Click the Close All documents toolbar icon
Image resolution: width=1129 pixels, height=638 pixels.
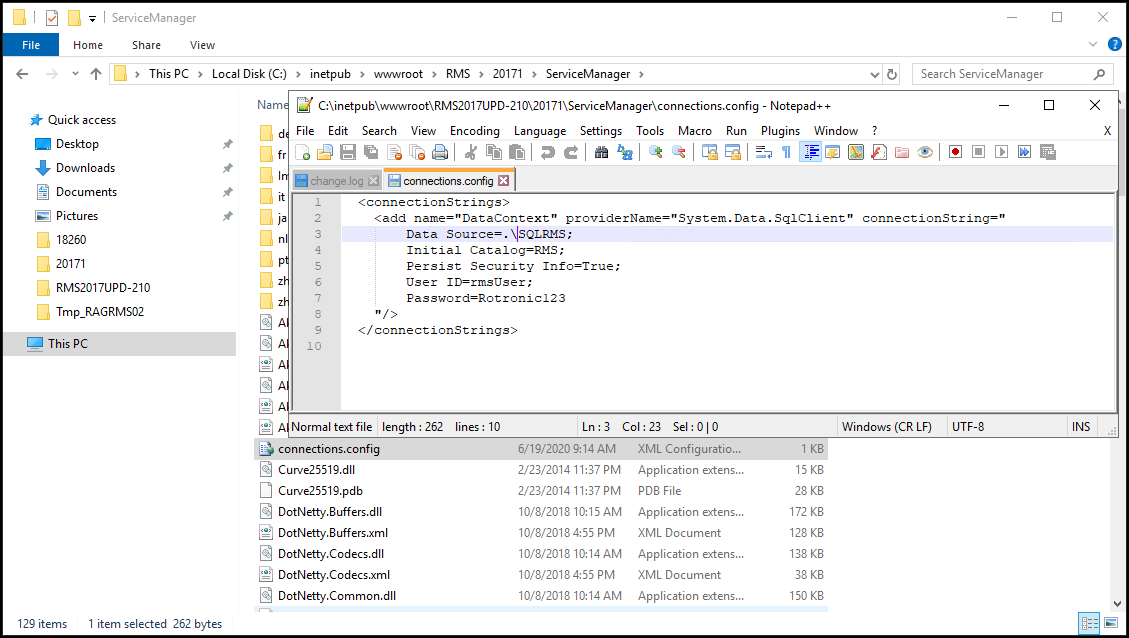coord(417,153)
